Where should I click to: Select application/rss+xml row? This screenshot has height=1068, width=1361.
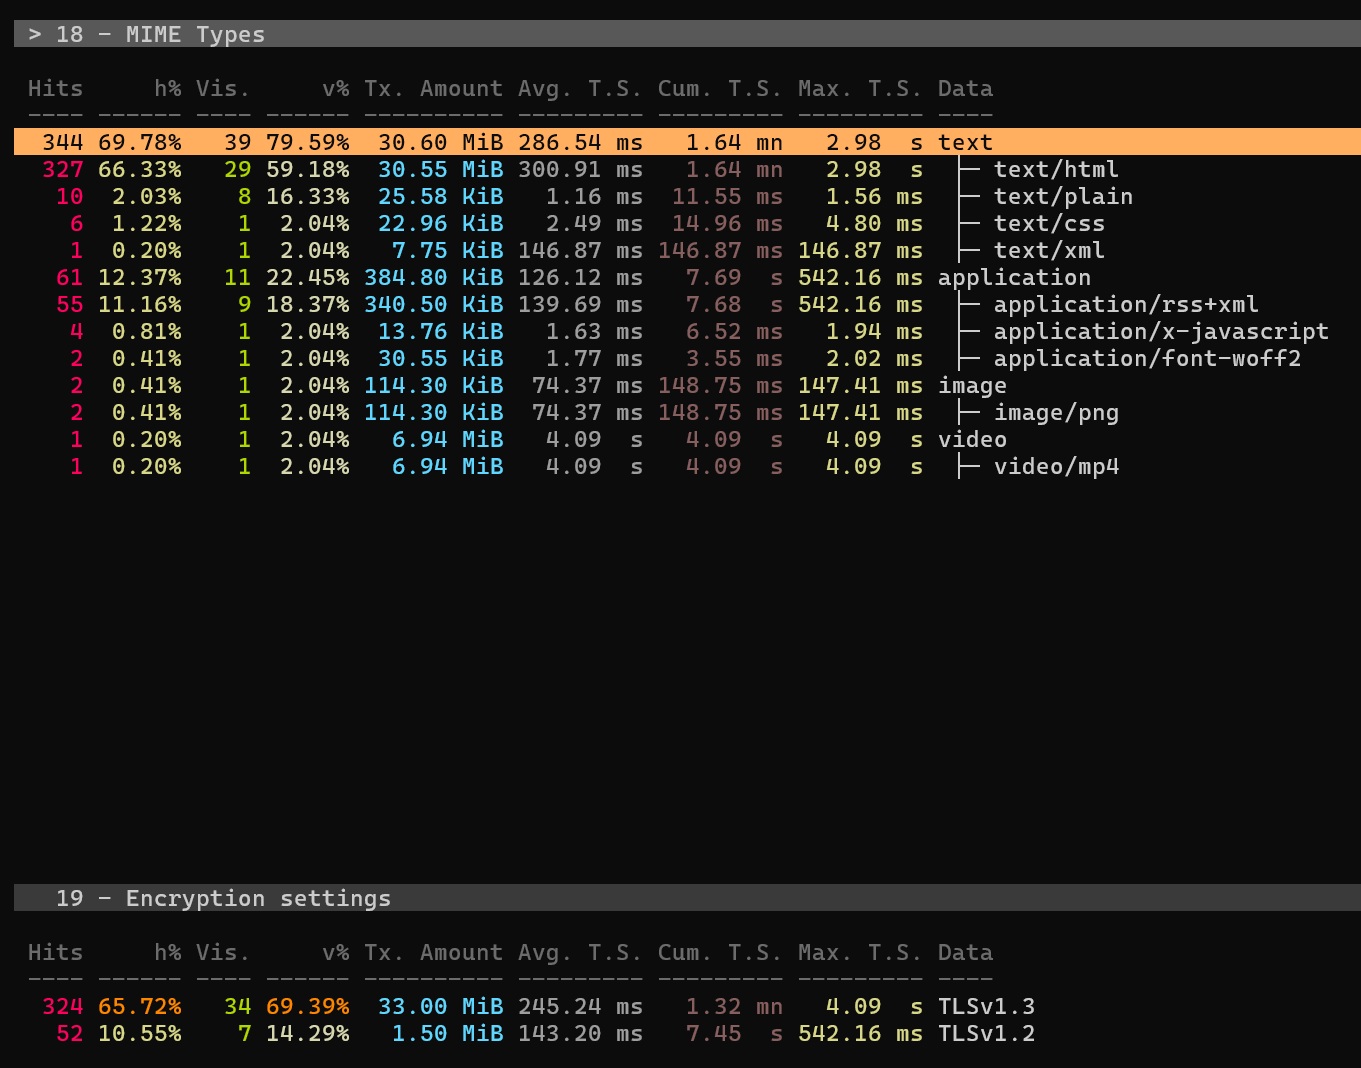coord(1125,304)
